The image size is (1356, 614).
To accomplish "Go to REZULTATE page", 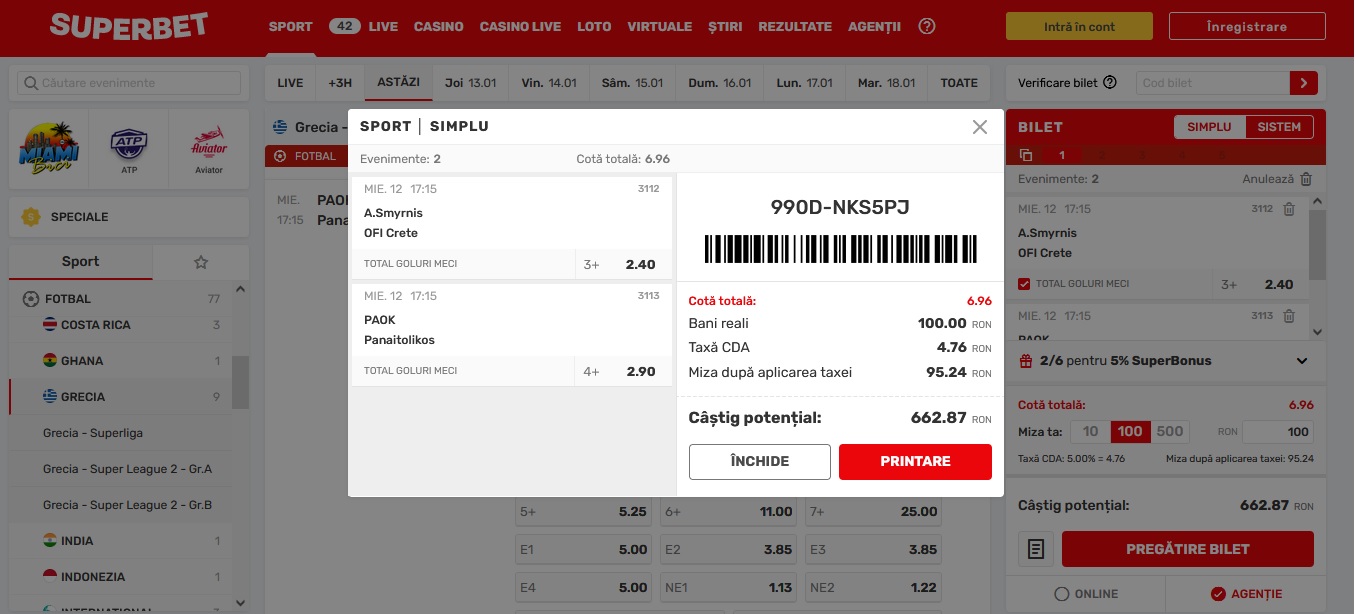I will click(x=795, y=27).
